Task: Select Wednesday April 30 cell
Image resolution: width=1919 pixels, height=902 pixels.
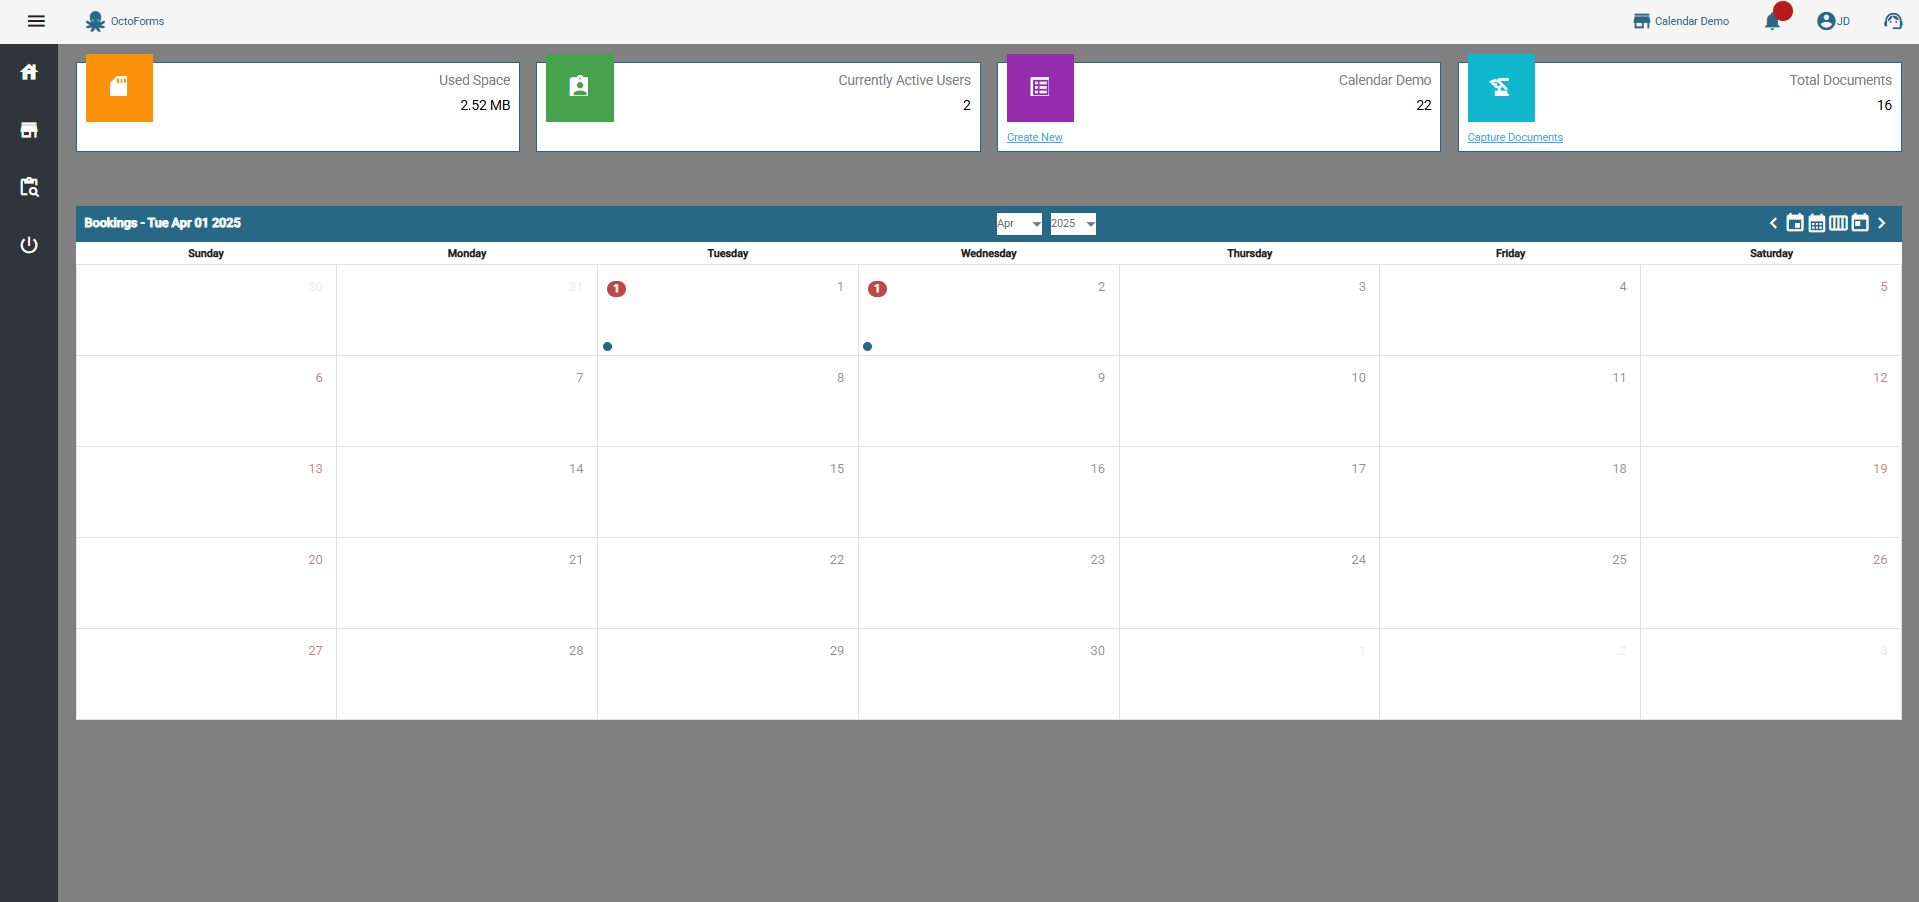Action: click(989, 674)
